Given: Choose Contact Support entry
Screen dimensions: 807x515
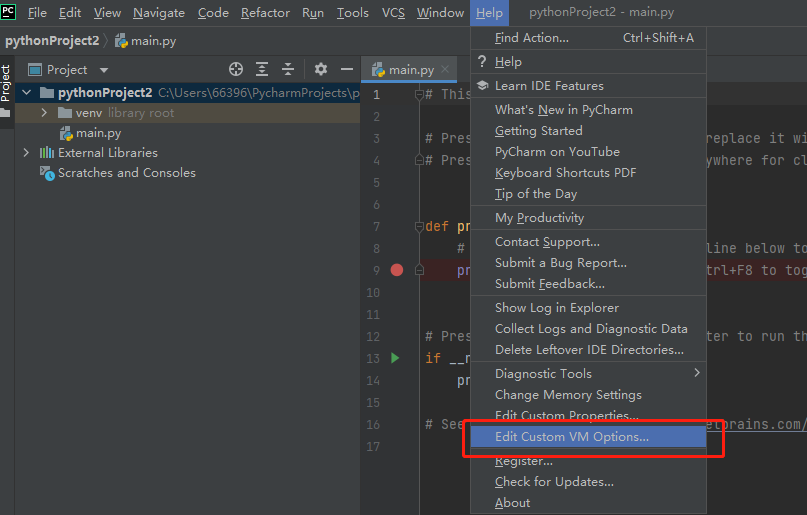Looking at the screenshot, I should (x=588, y=242).
